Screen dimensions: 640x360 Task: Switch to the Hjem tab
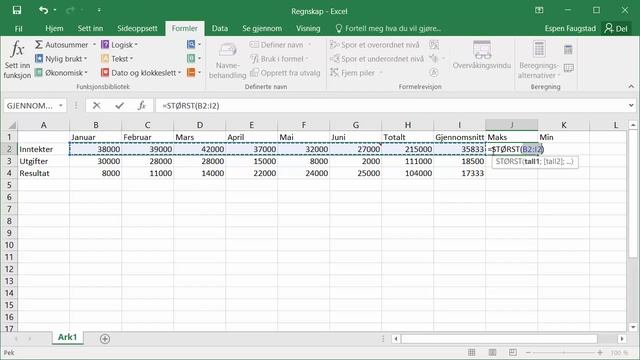pyautogui.click(x=54, y=29)
